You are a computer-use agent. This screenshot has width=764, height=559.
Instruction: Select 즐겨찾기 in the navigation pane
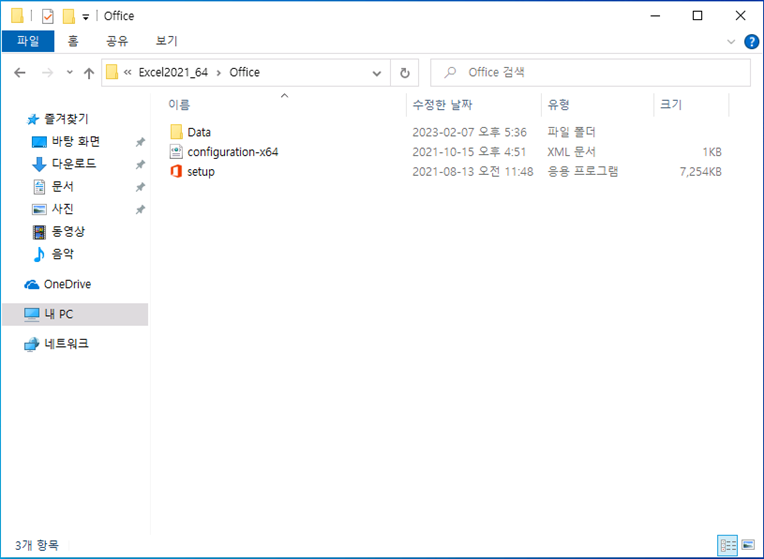66,119
